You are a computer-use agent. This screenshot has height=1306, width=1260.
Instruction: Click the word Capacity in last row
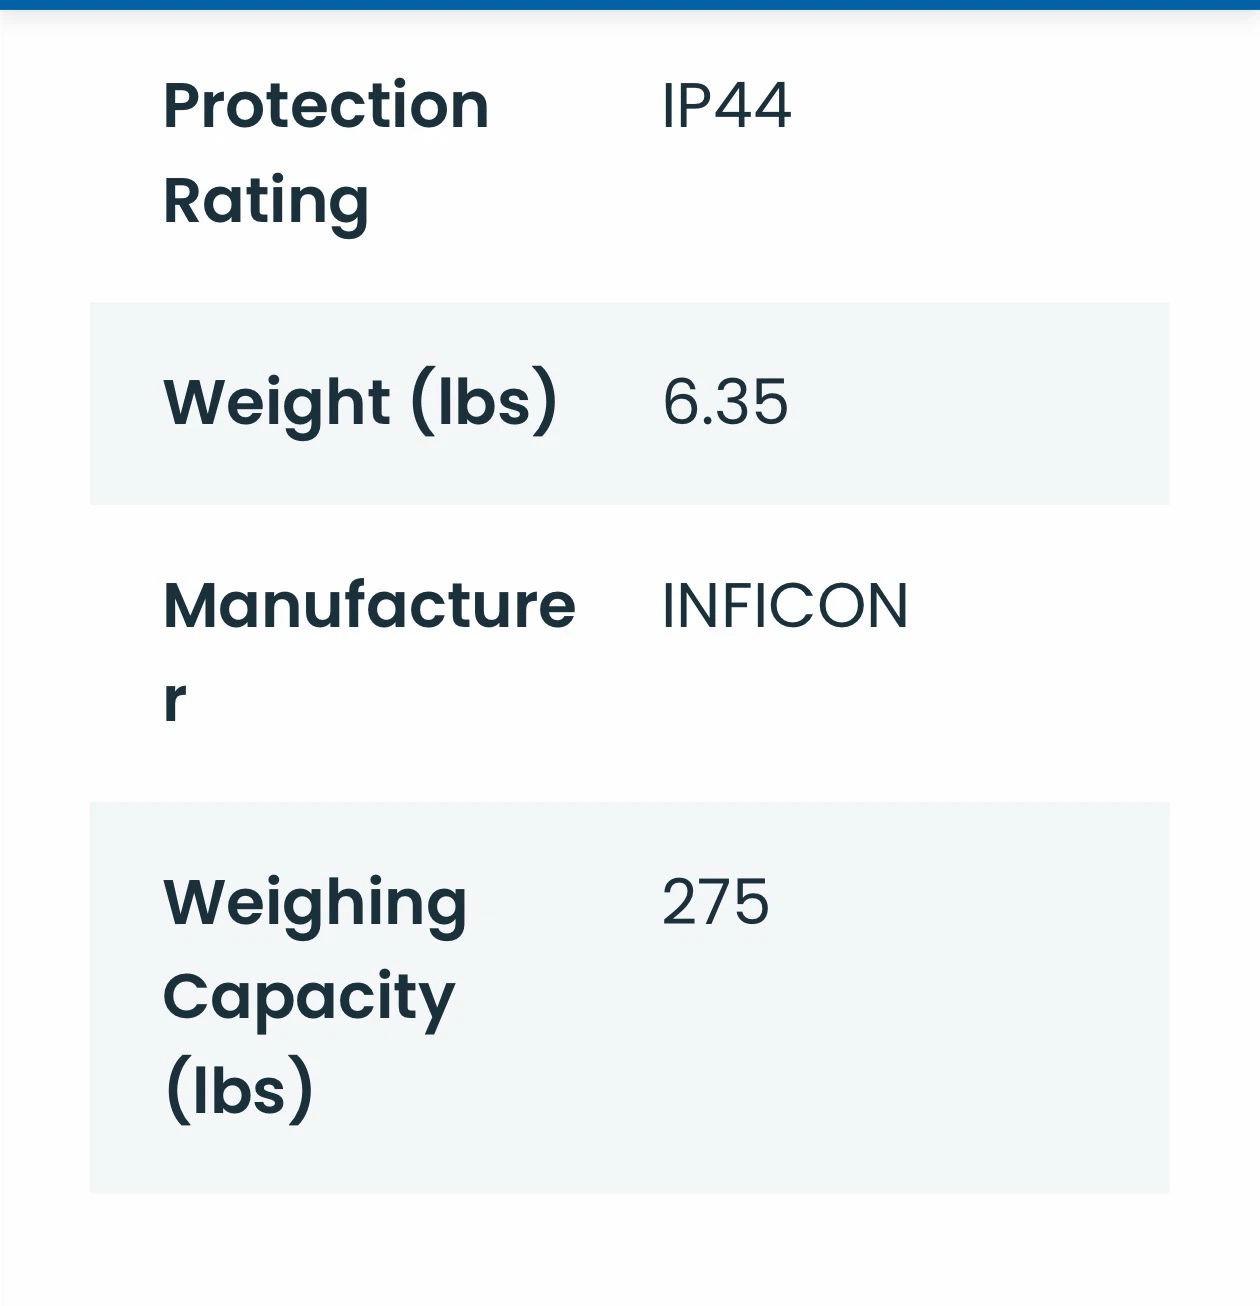point(309,999)
